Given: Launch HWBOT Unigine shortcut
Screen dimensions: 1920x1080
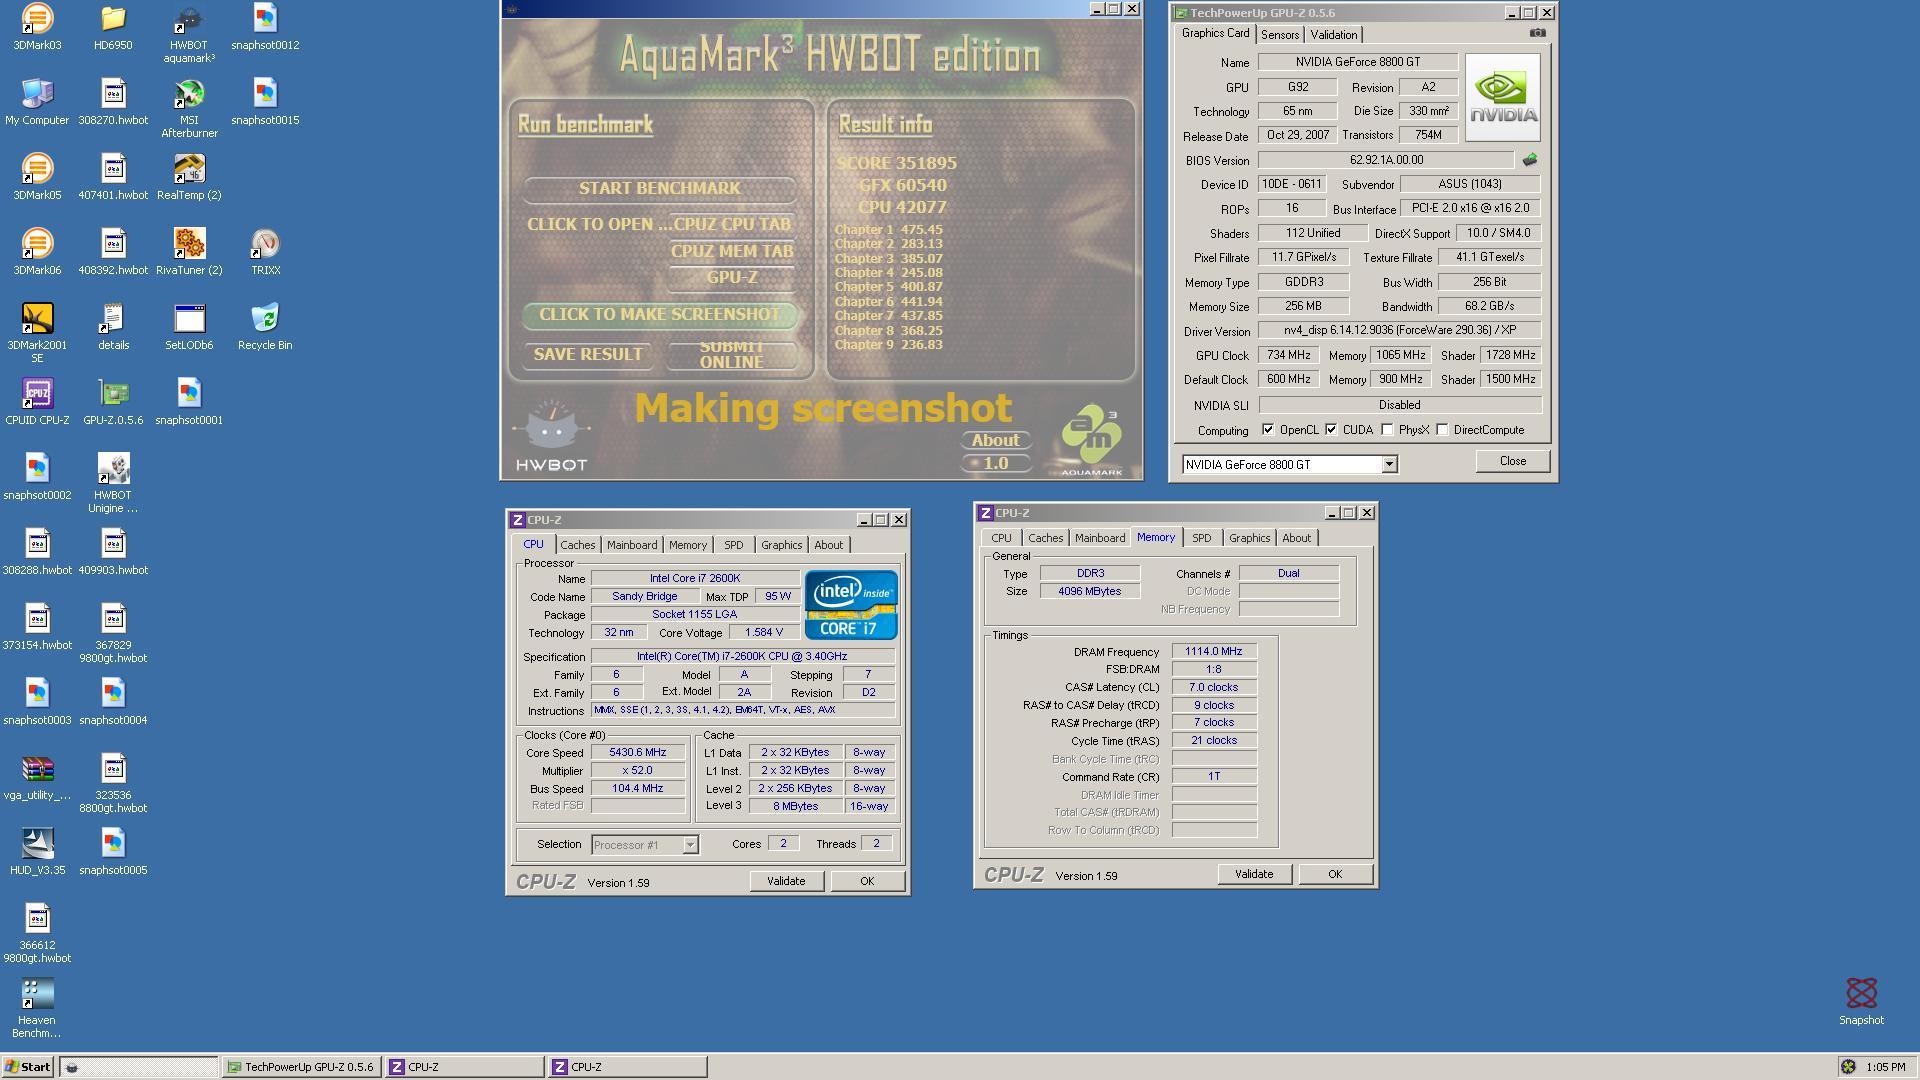Looking at the screenshot, I should 113,483.
